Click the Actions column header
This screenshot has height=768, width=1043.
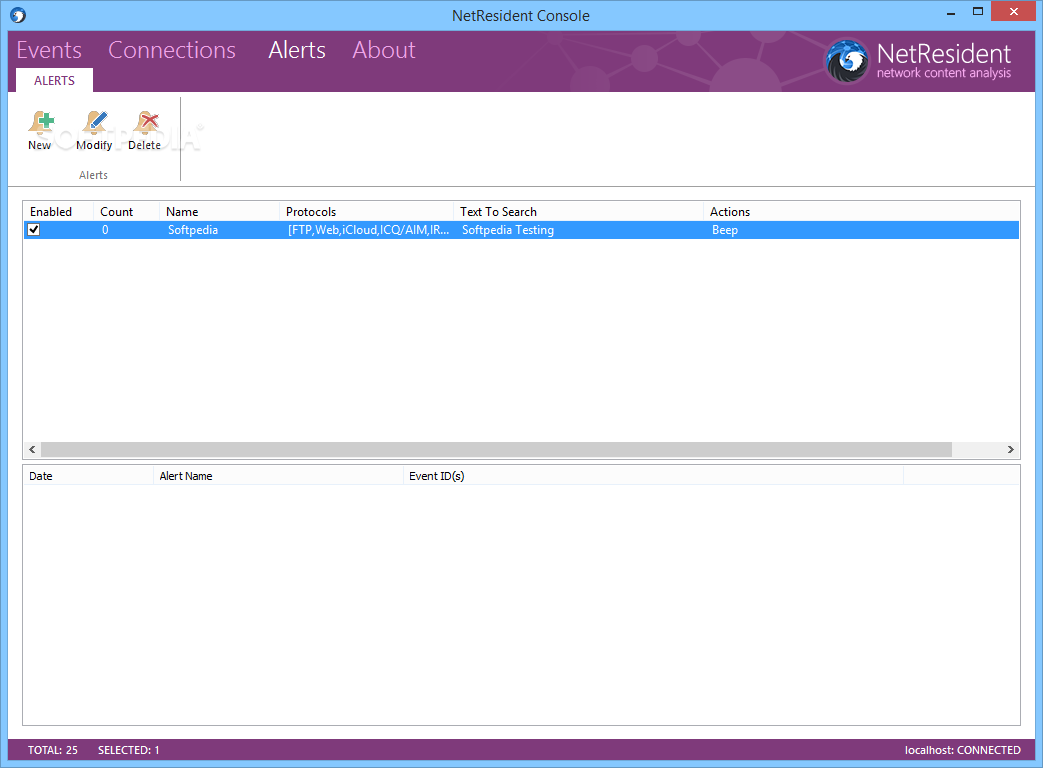click(861, 211)
